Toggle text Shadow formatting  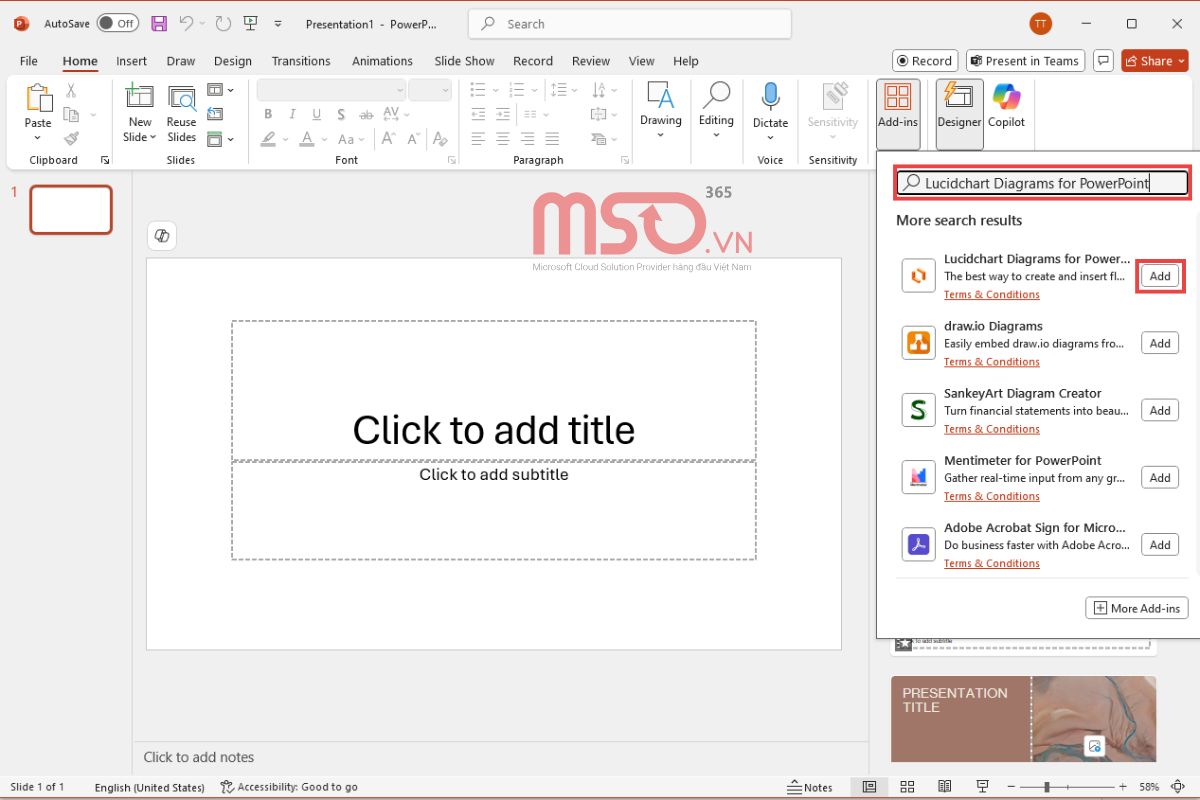[x=341, y=114]
